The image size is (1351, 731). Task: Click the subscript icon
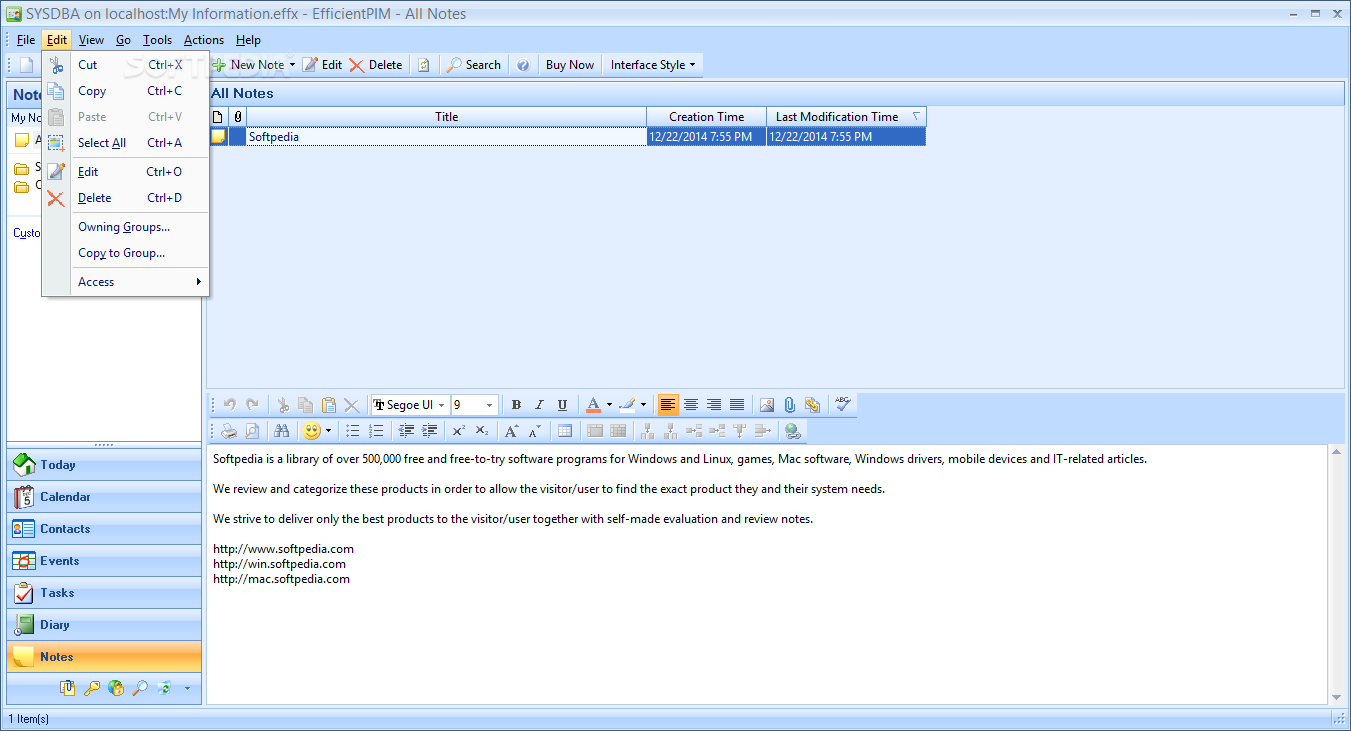481,431
